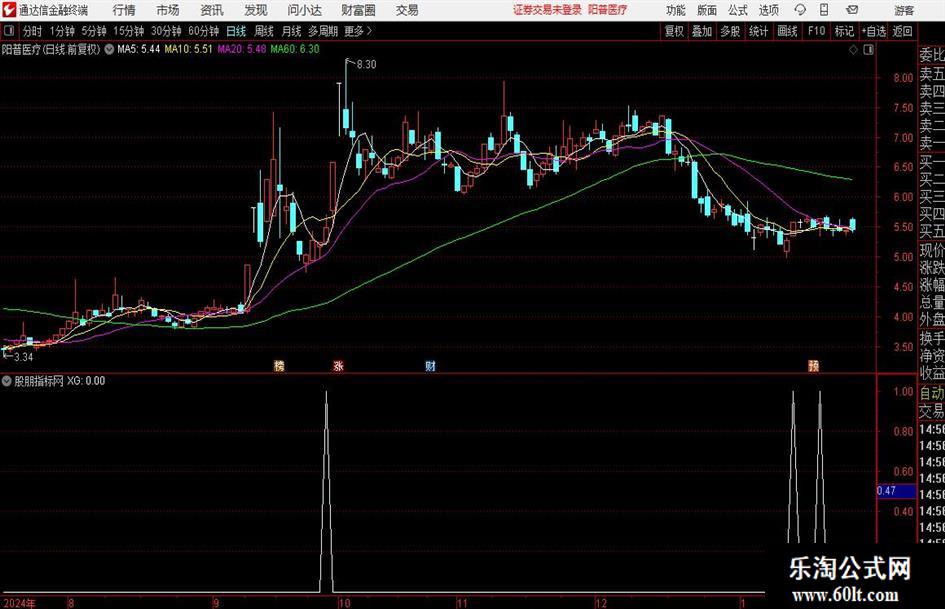Click the MA5: 5.44 label
This screenshot has width=945, height=609.
click(x=139, y=49)
